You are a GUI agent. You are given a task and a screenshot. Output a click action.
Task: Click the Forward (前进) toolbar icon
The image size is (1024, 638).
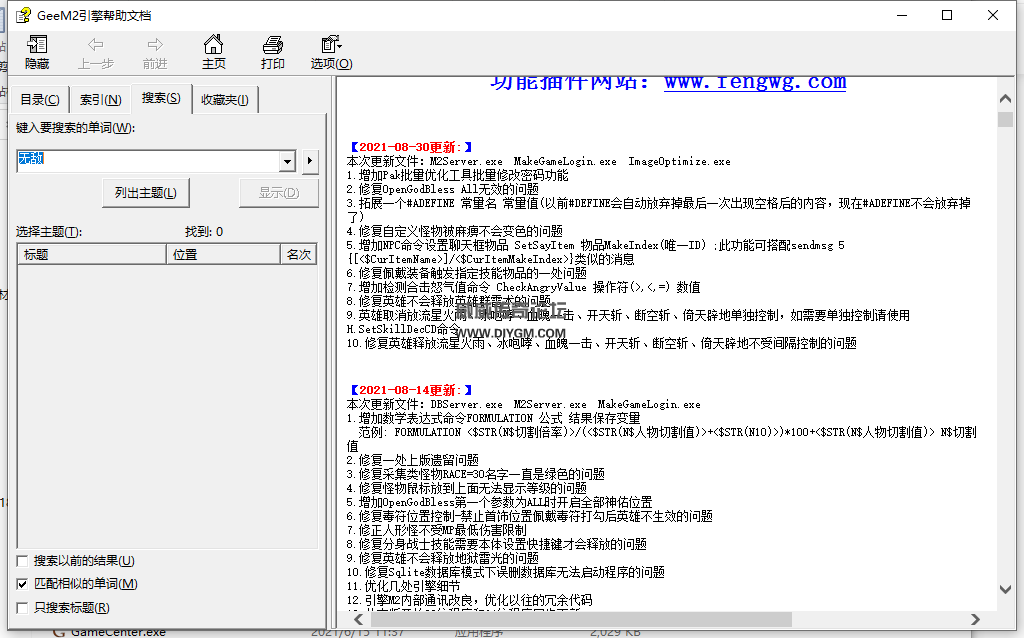coord(155,52)
